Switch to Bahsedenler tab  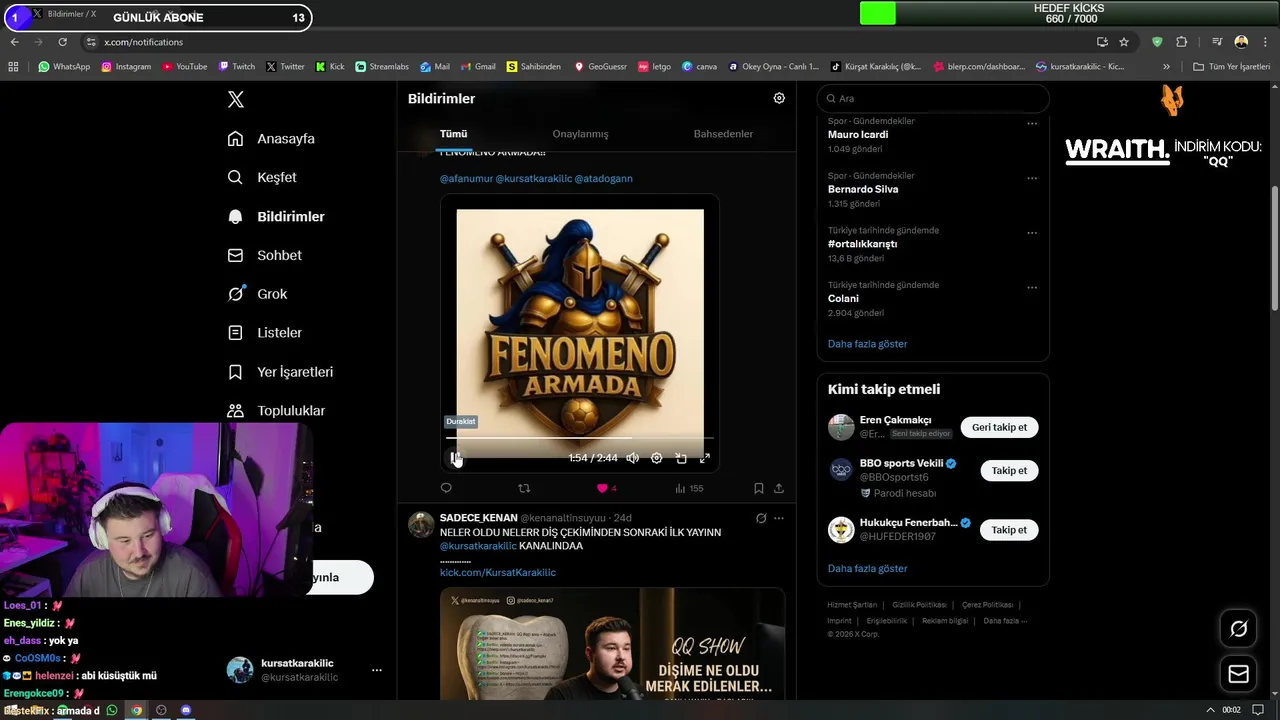723,134
